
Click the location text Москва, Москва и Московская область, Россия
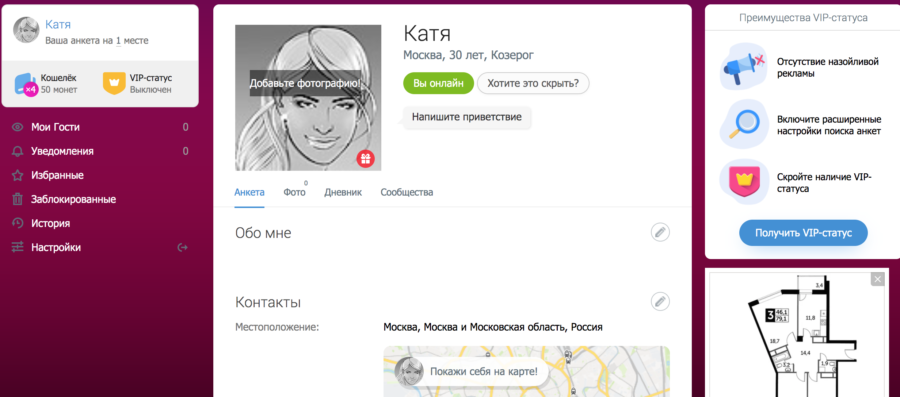click(x=493, y=328)
